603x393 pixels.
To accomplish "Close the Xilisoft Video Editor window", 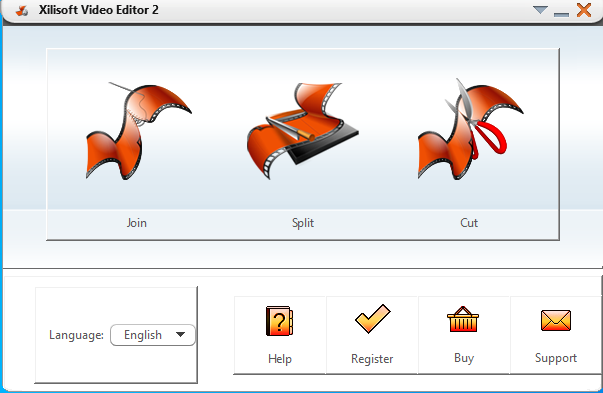I will pyautogui.click(x=584, y=10).
